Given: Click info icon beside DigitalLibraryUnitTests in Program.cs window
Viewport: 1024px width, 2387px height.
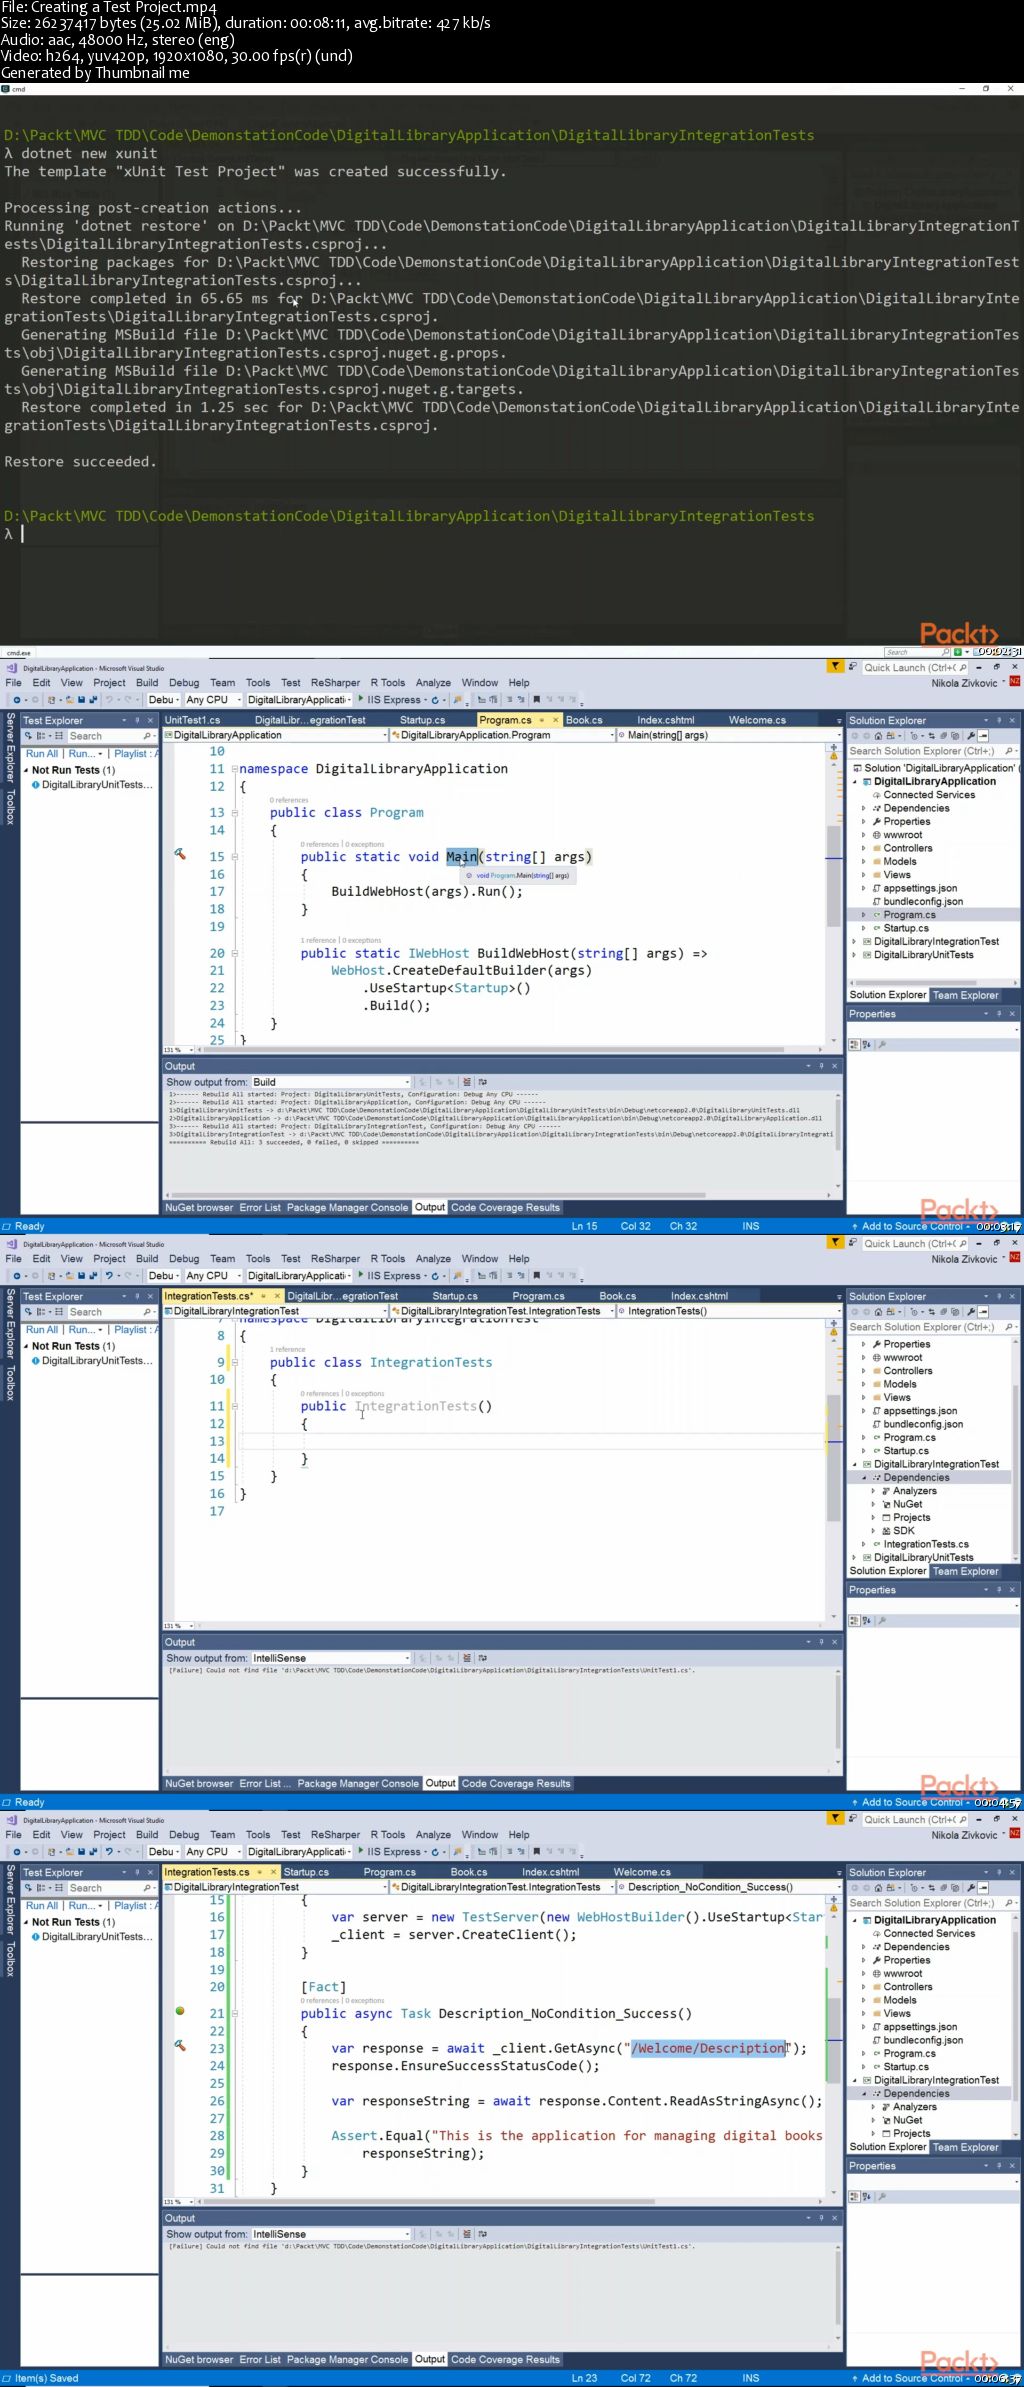Looking at the screenshot, I should click(36, 785).
